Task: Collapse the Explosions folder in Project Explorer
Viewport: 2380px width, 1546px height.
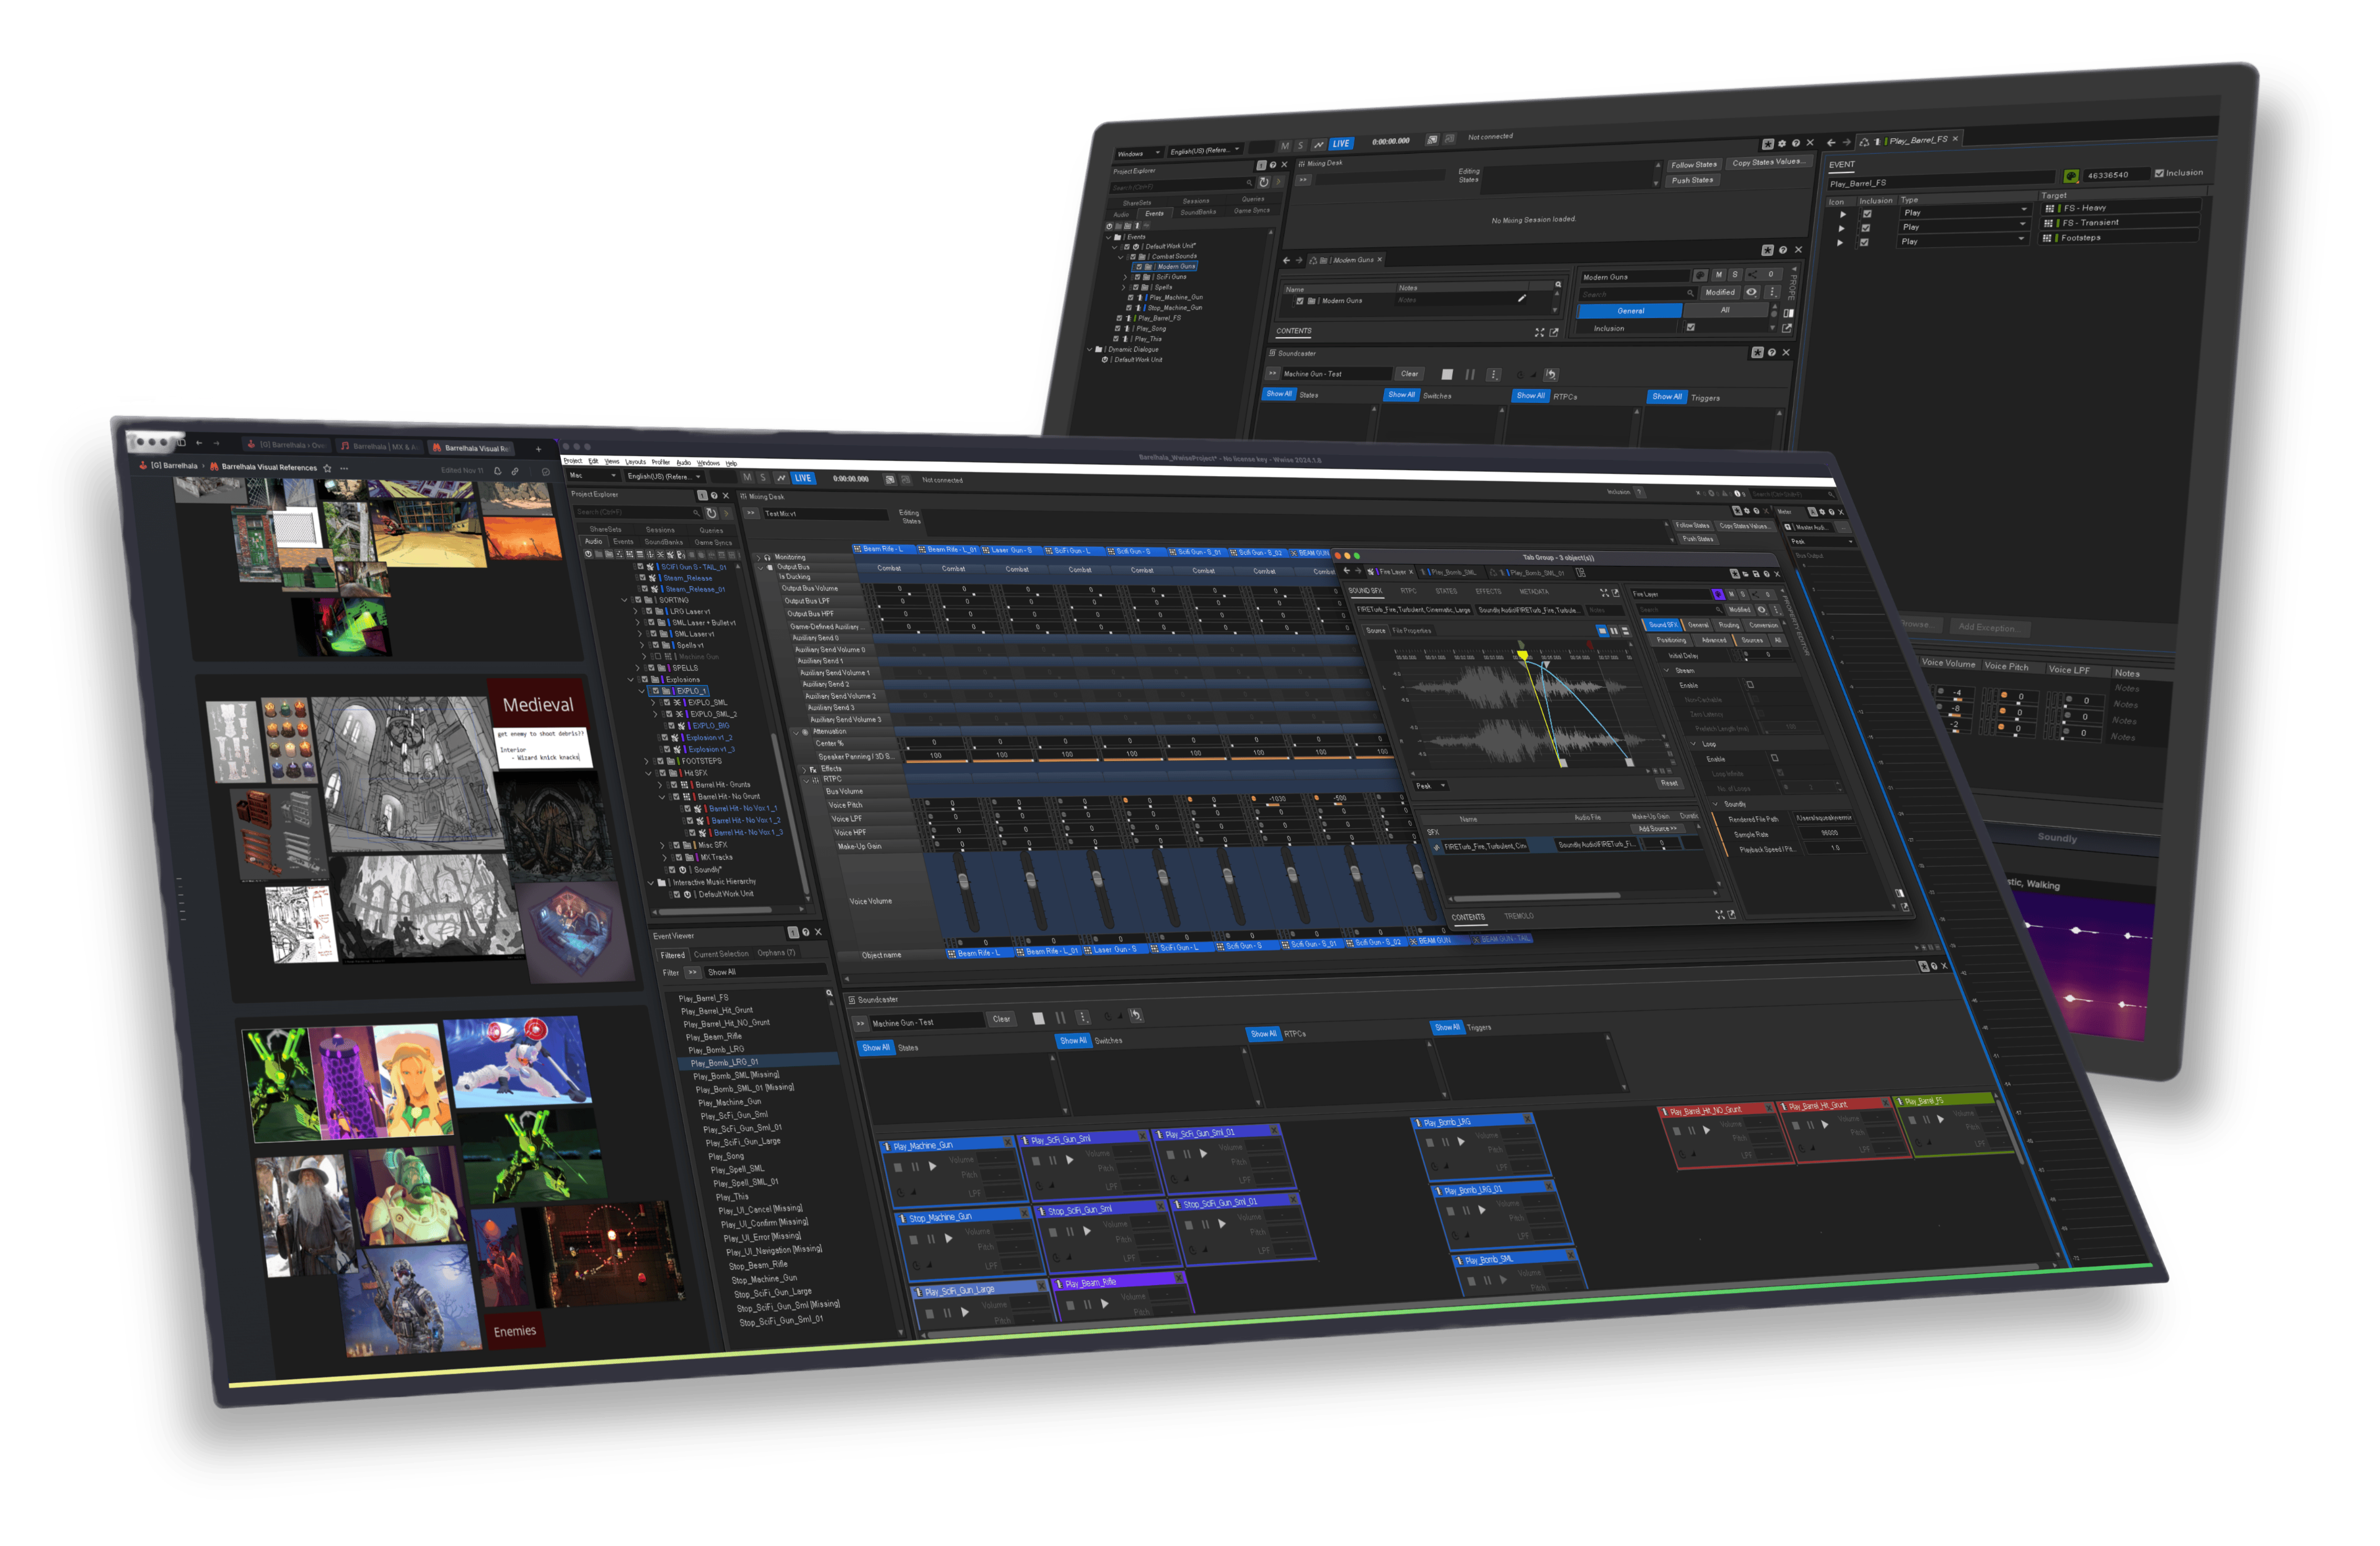Action: pos(631,680)
